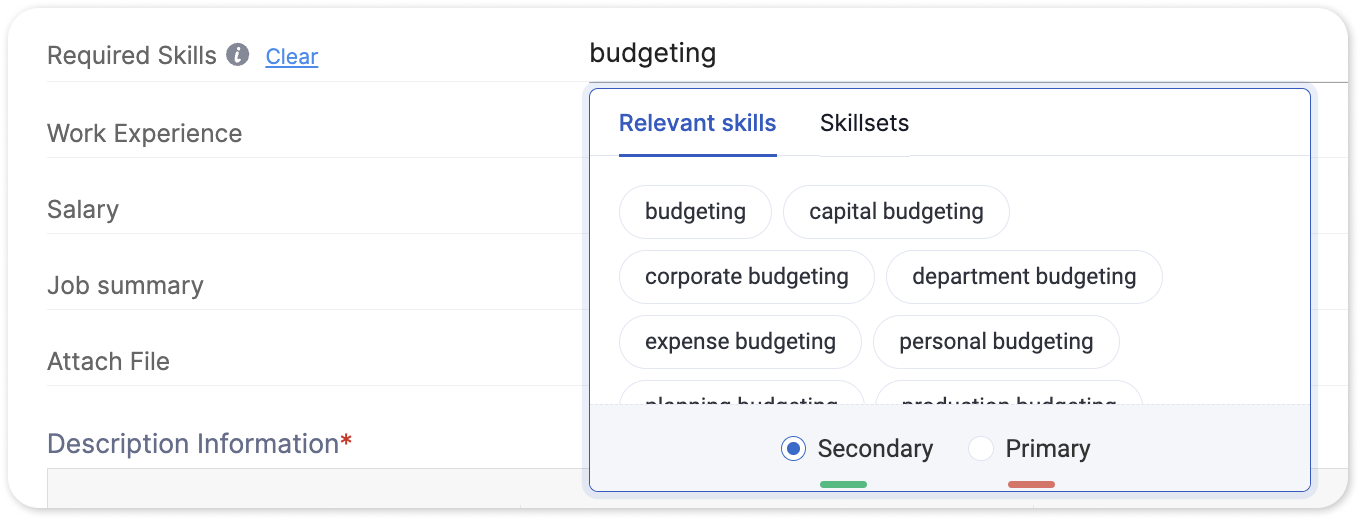Switch to the Skillsets tab
1360x520 pixels.
click(864, 123)
